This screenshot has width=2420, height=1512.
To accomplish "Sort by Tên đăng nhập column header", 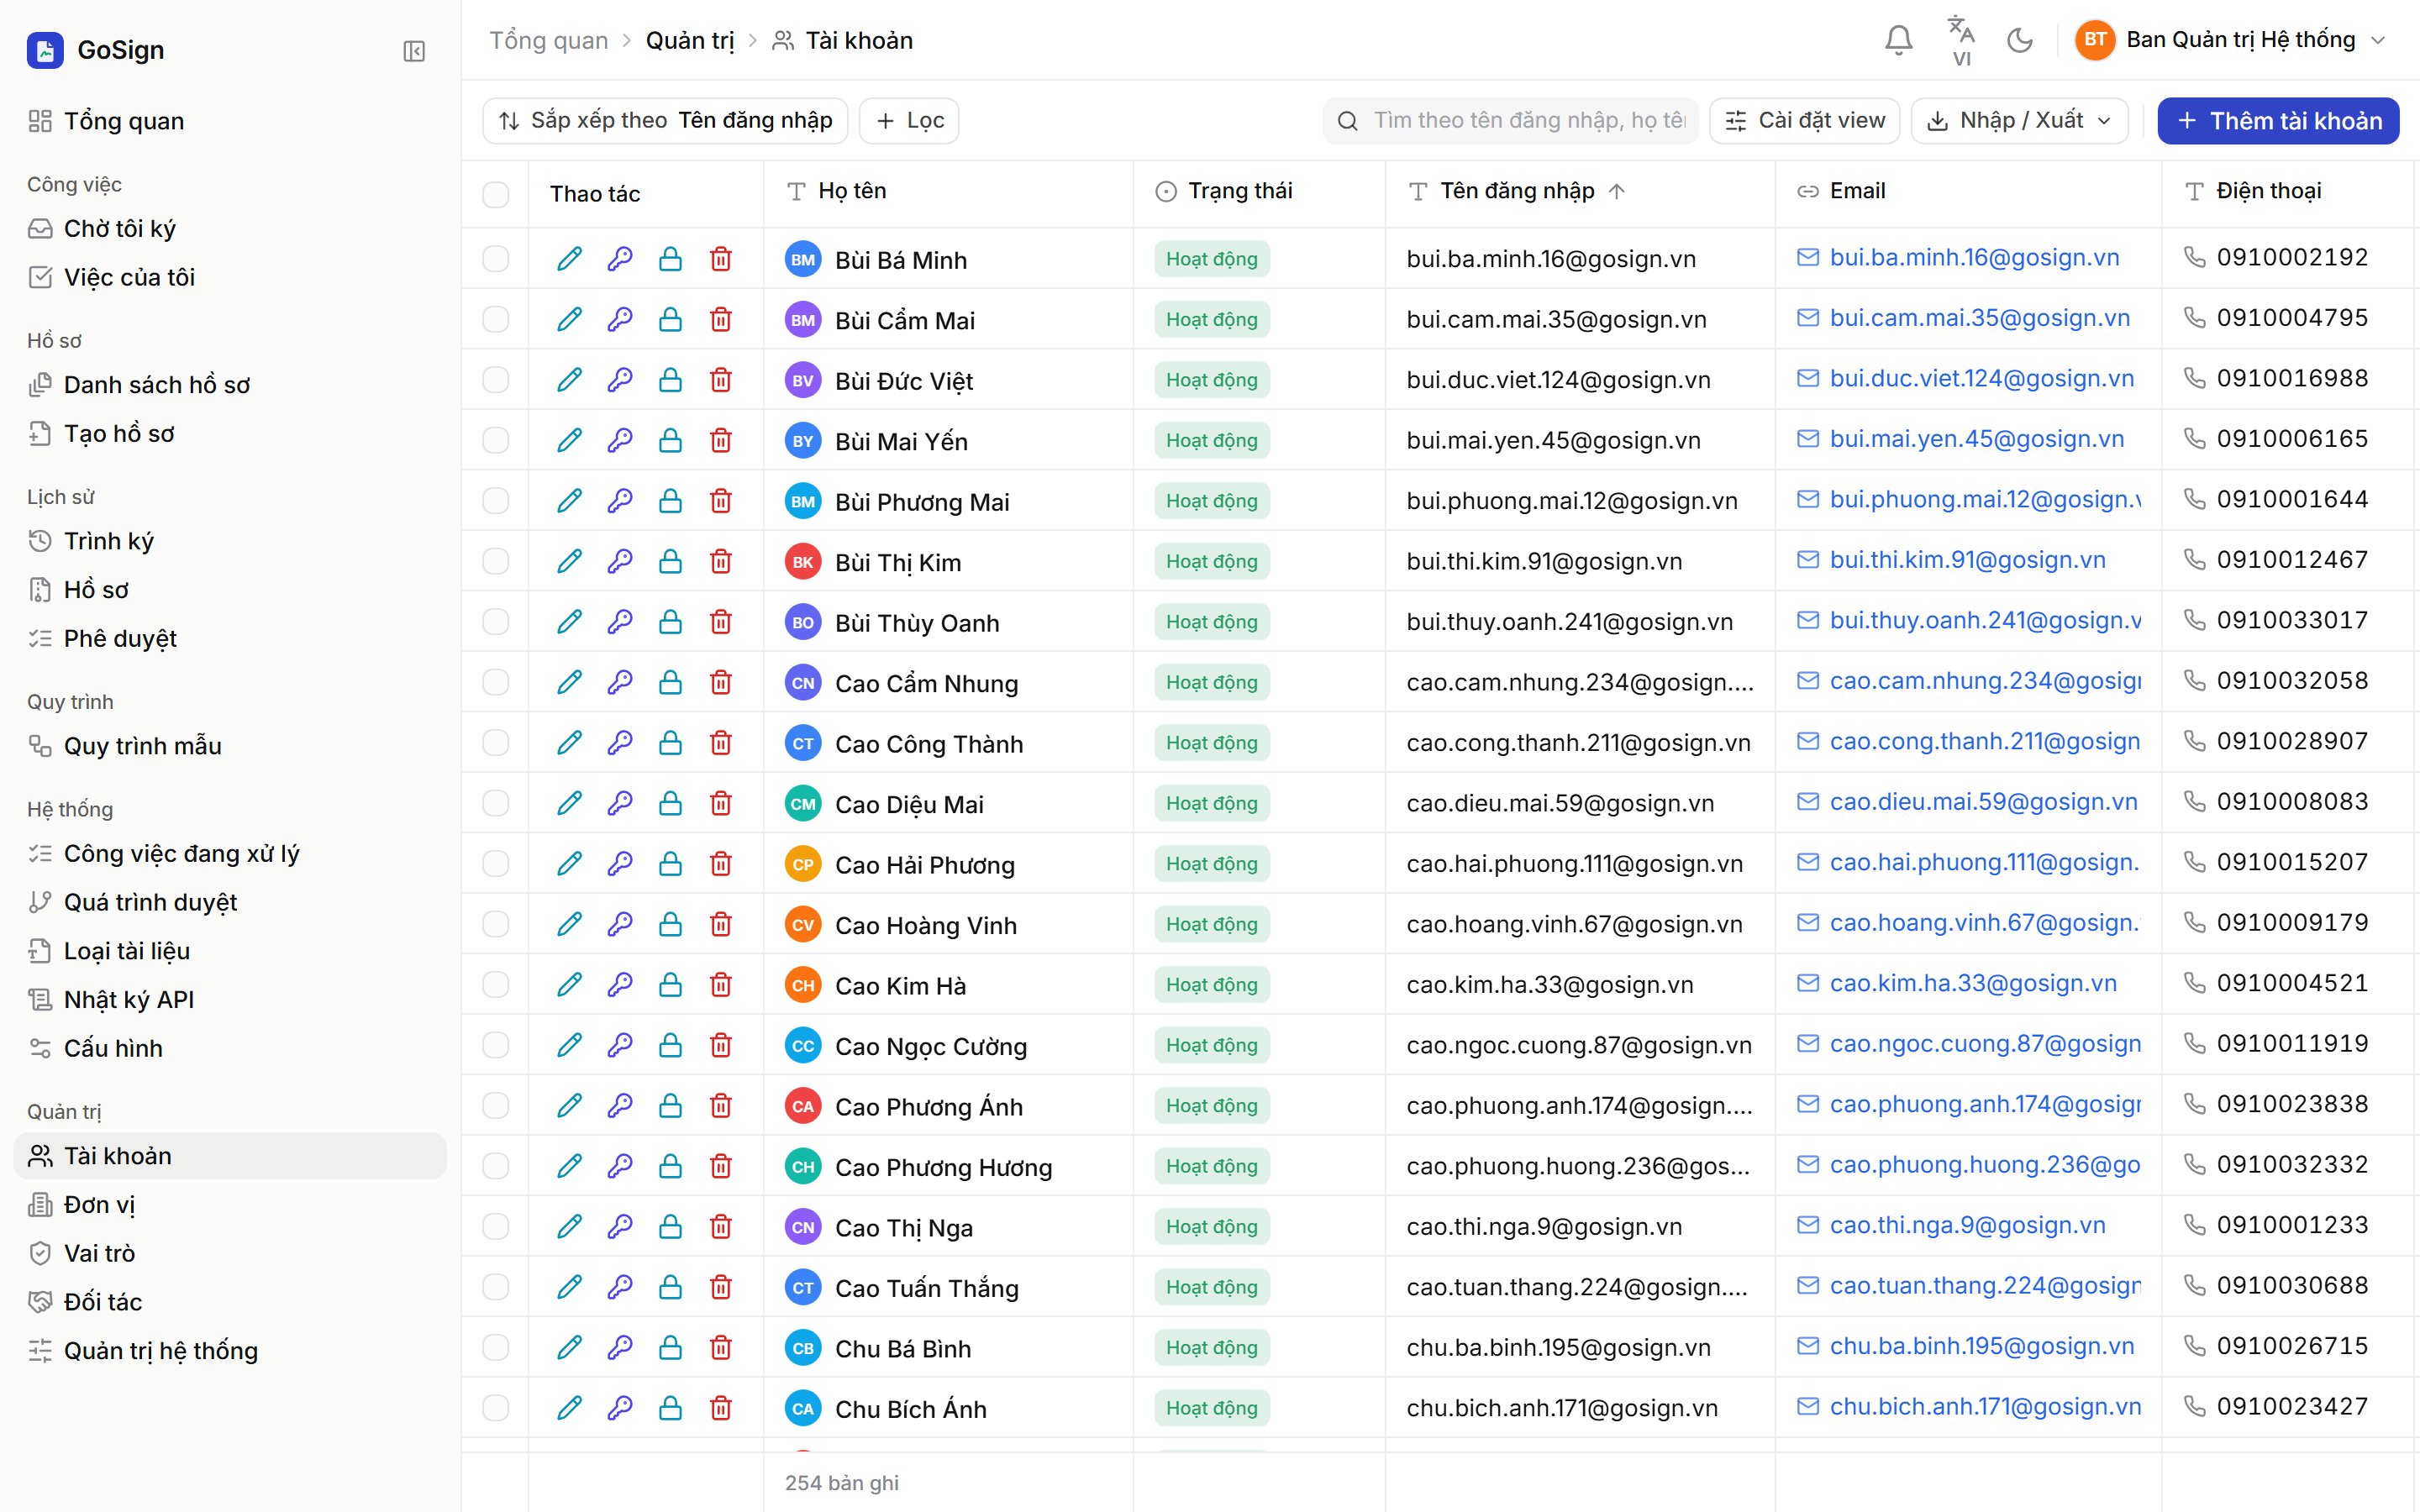I will click(x=1516, y=191).
